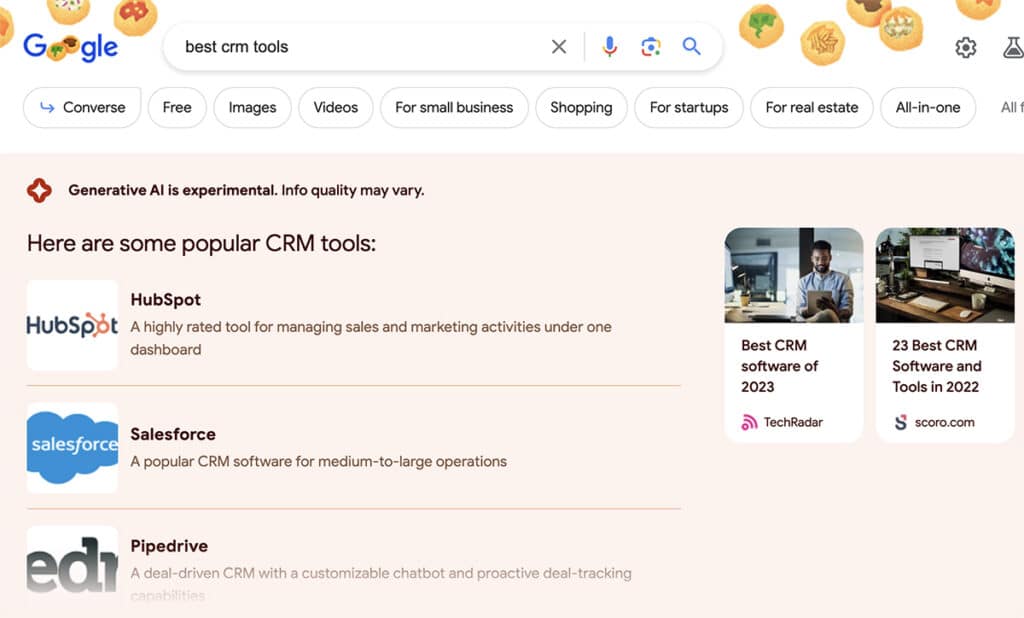The image size is (1024, 618).
Task: Switch to Shopping results
Action: [x=581, y=107]
